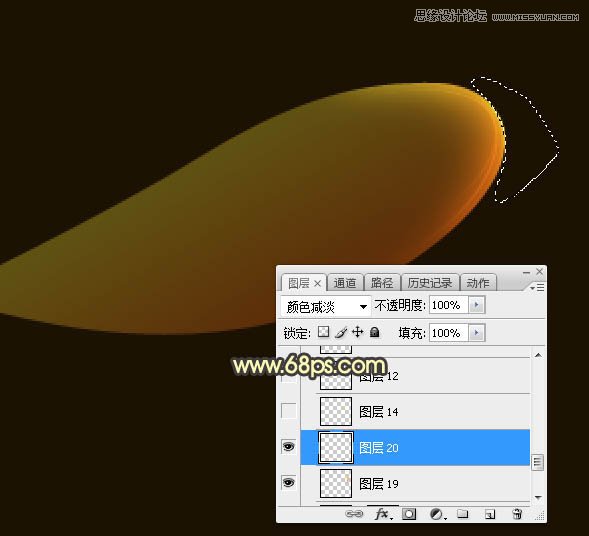589x536 pixels.
Task: Click thumbnail of 图层 20
Action: click(x=336, y=447)
